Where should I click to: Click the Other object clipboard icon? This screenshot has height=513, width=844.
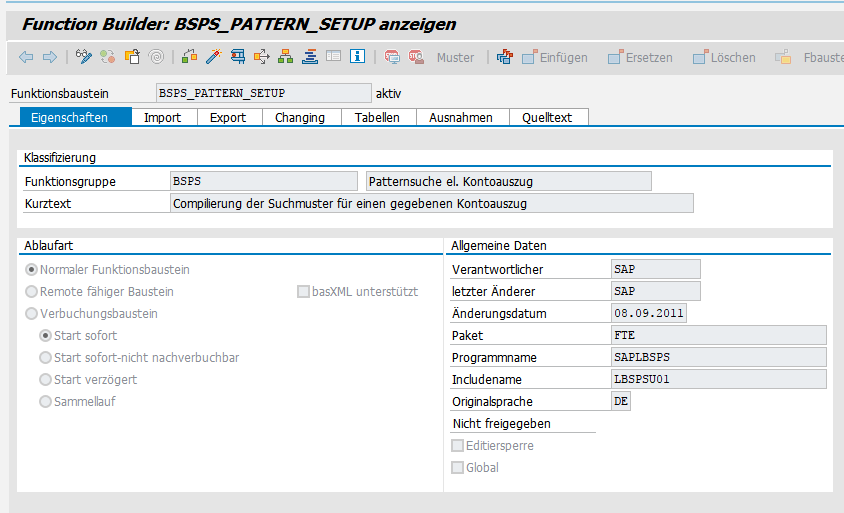132,57
